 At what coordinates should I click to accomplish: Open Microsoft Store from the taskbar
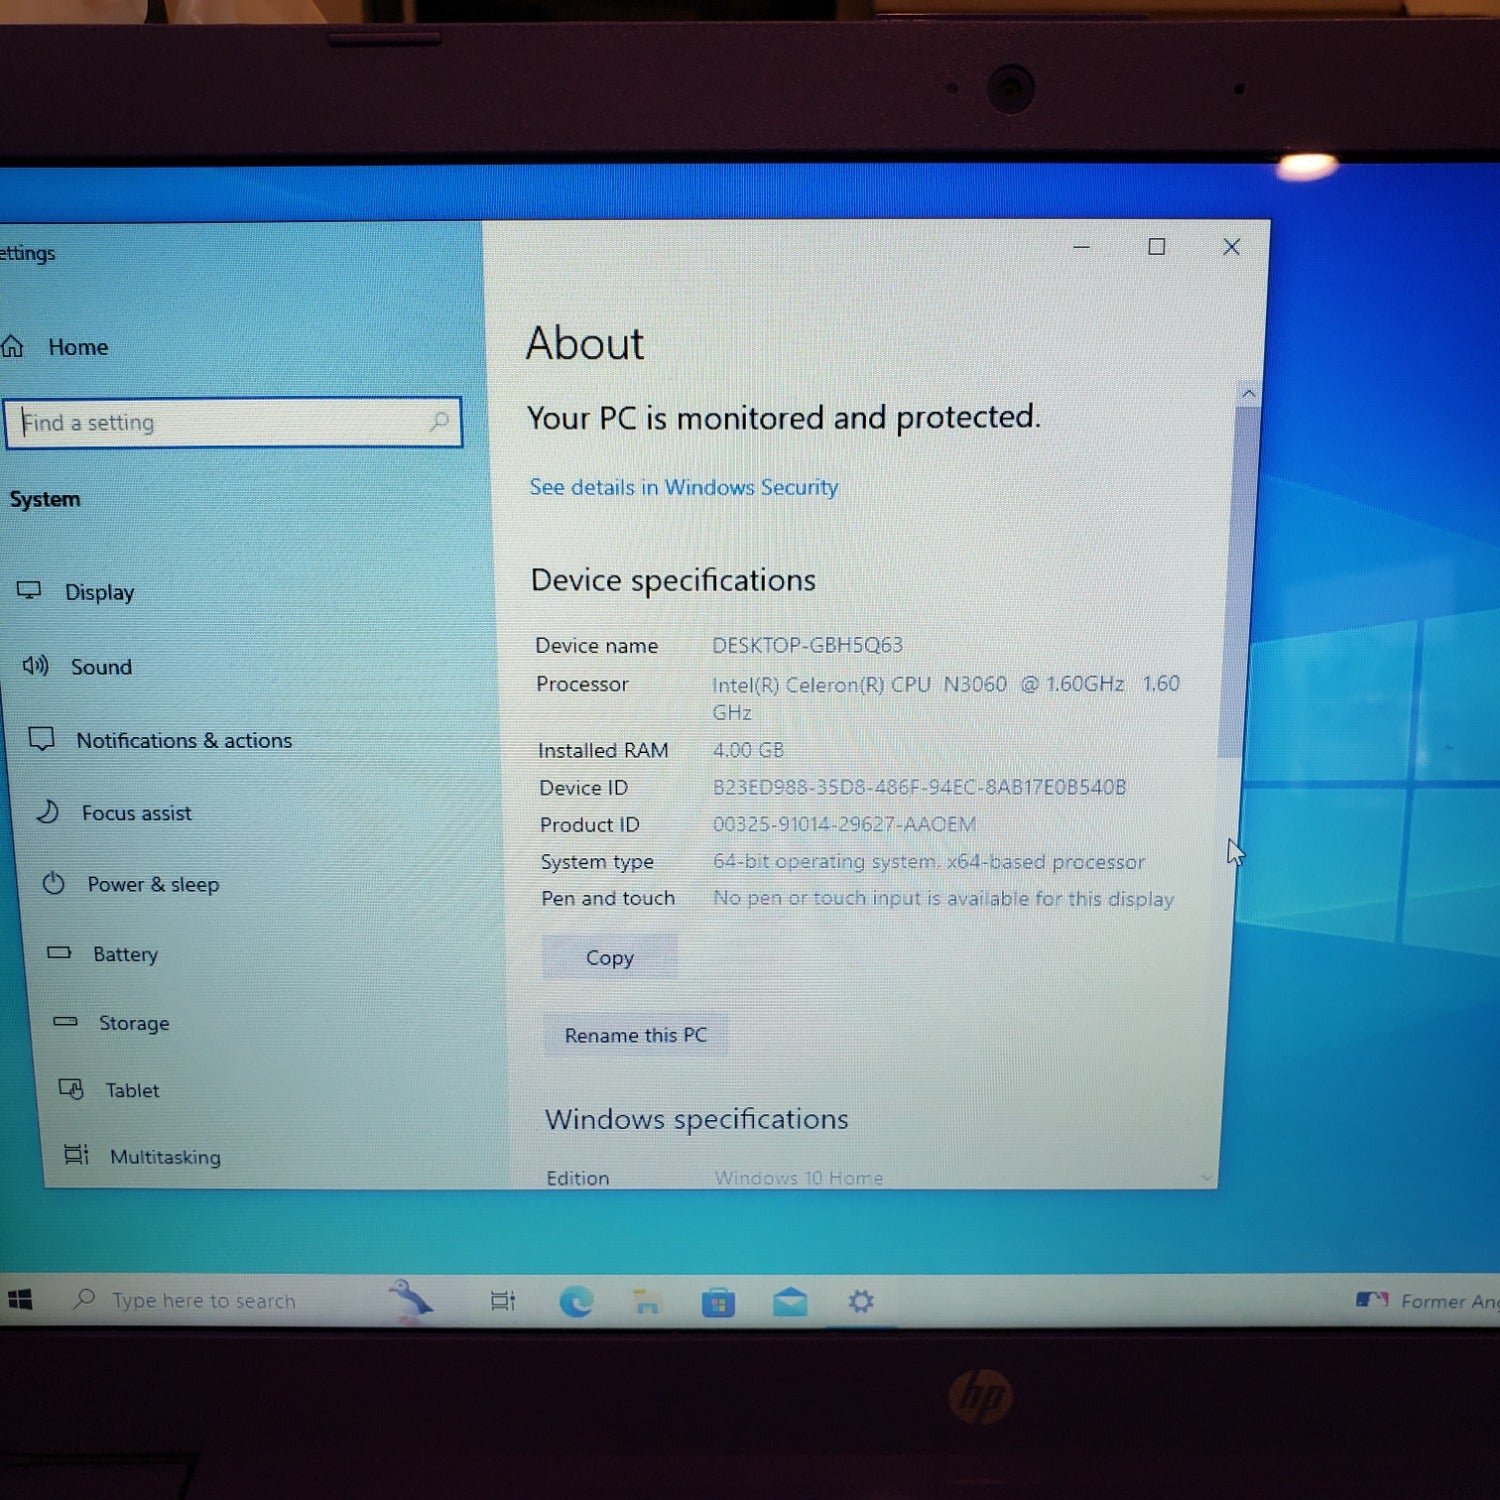tap(718, 1302)
